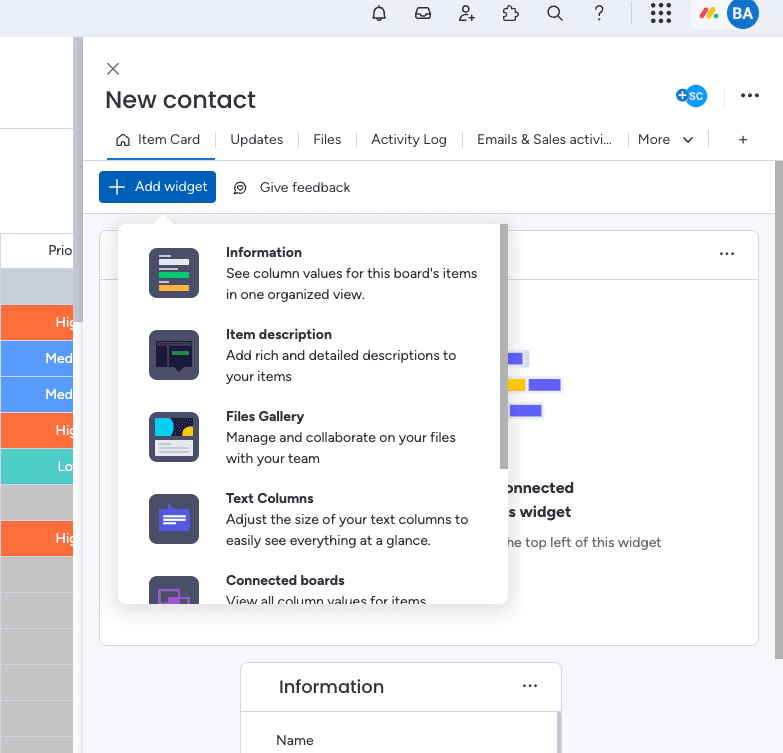783x753 pixels.
Task: Open Information widget three-dot menu
Action: [530, 686]
